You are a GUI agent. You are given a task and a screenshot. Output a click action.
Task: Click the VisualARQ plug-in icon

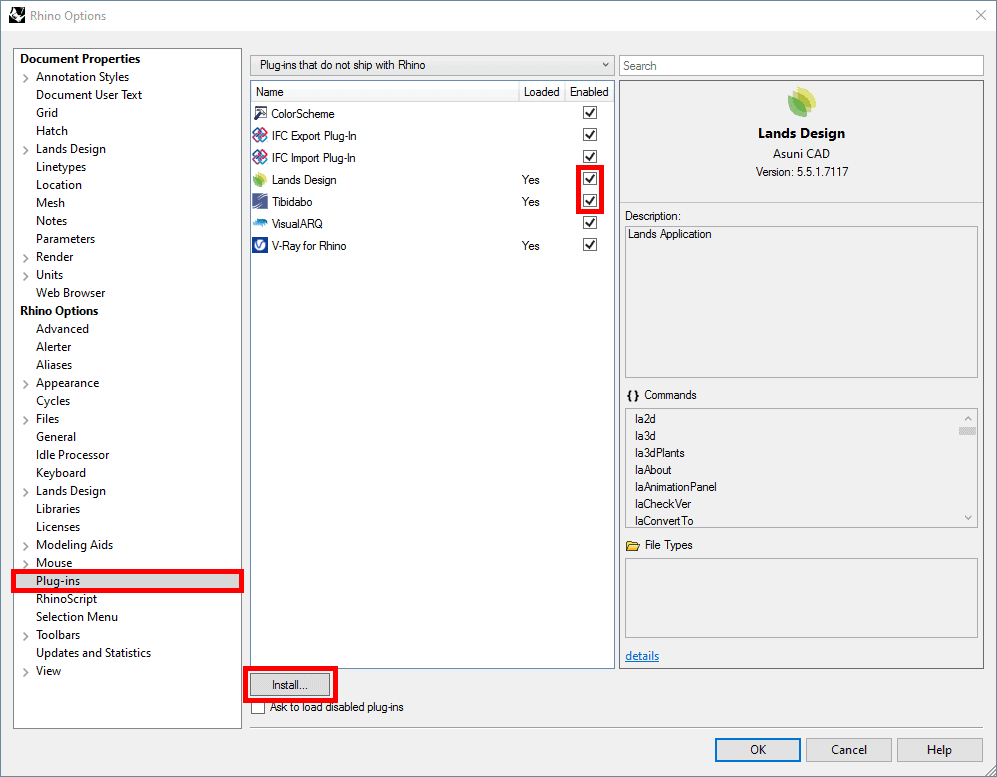click(x=260, y=223)
